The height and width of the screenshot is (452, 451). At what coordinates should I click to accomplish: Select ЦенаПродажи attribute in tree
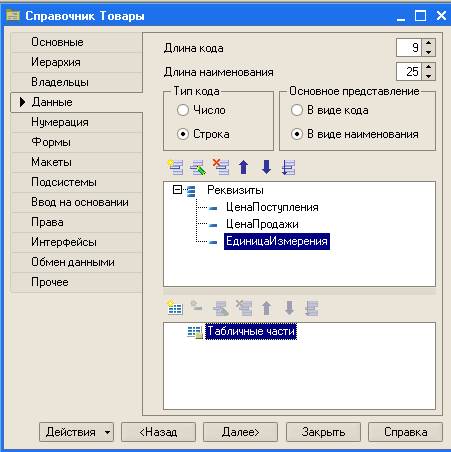[x=262, y=224]
